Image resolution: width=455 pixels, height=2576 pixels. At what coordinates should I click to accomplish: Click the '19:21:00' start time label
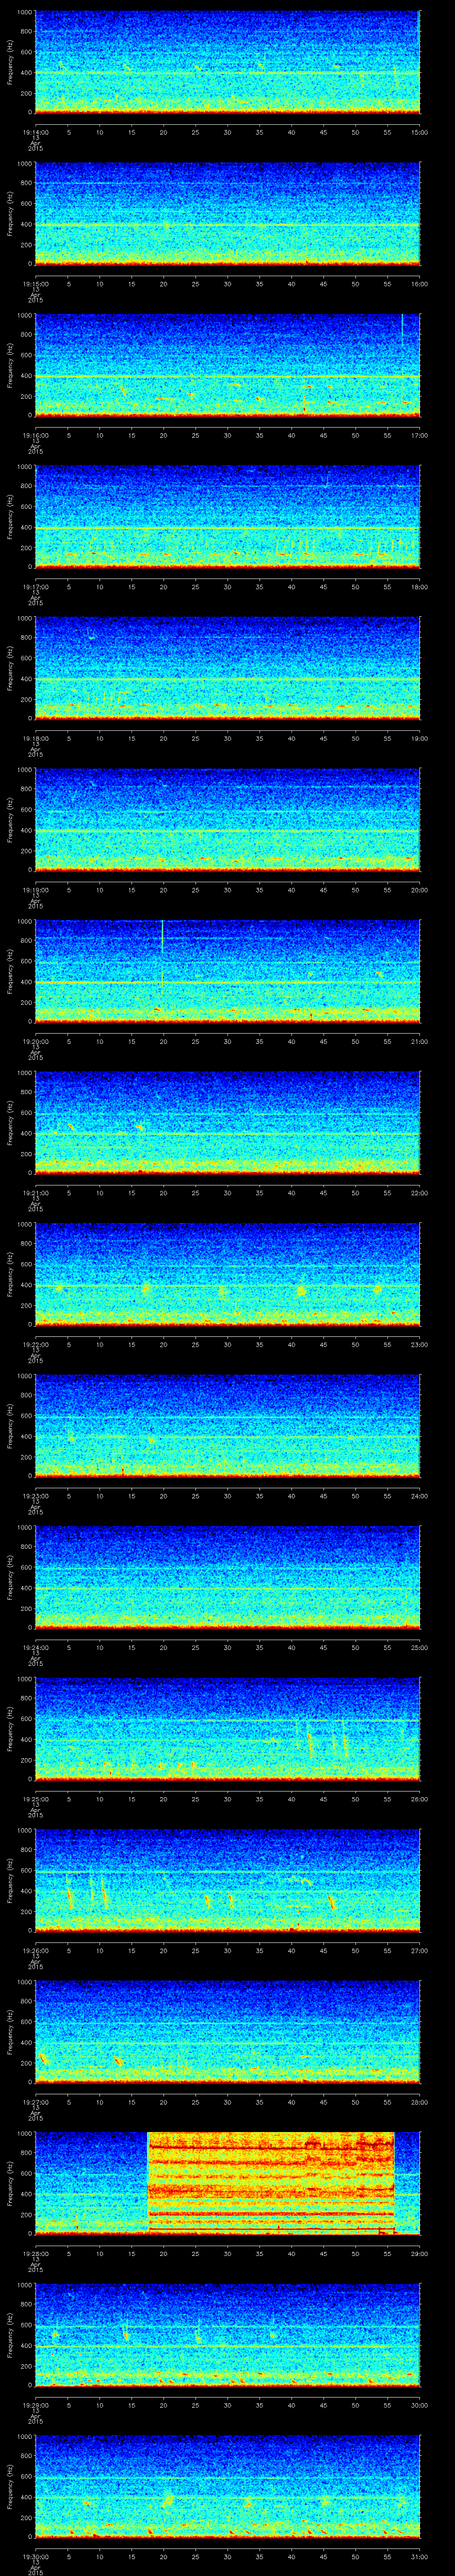point(35,1192)
